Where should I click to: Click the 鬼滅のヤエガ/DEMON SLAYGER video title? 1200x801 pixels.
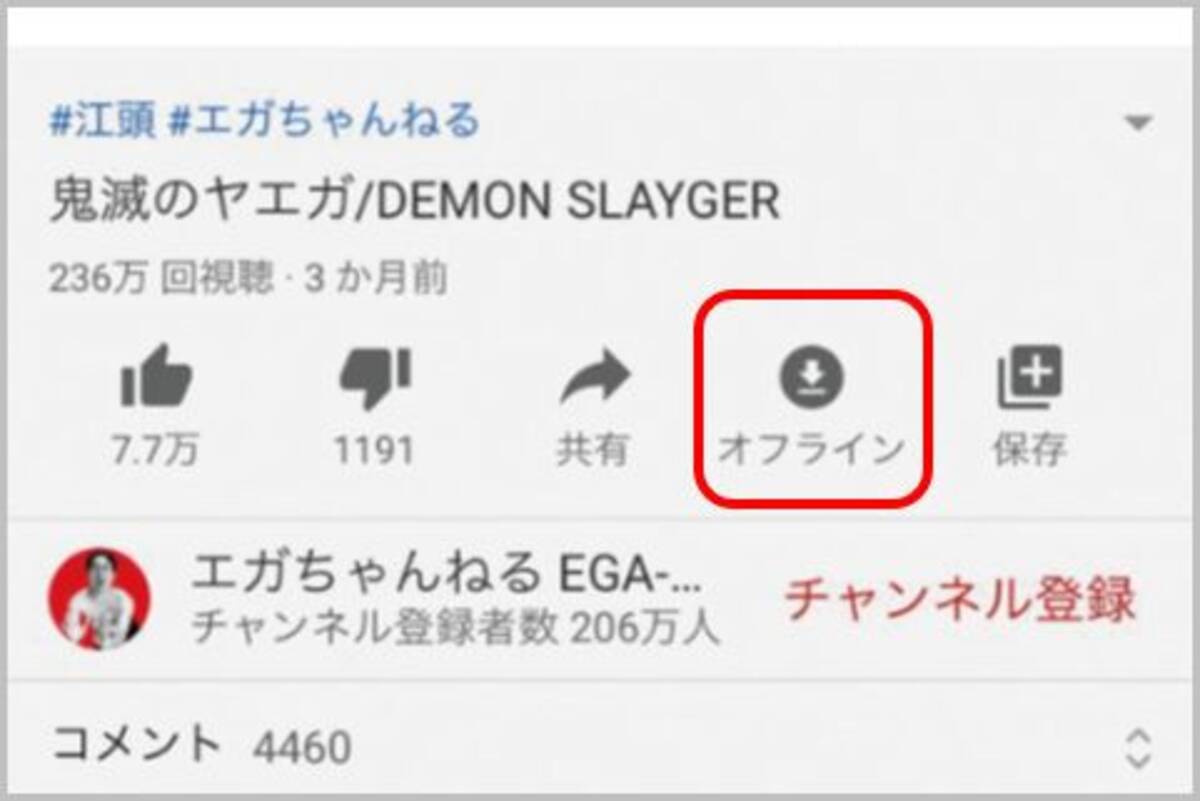(x=414, y=203)
